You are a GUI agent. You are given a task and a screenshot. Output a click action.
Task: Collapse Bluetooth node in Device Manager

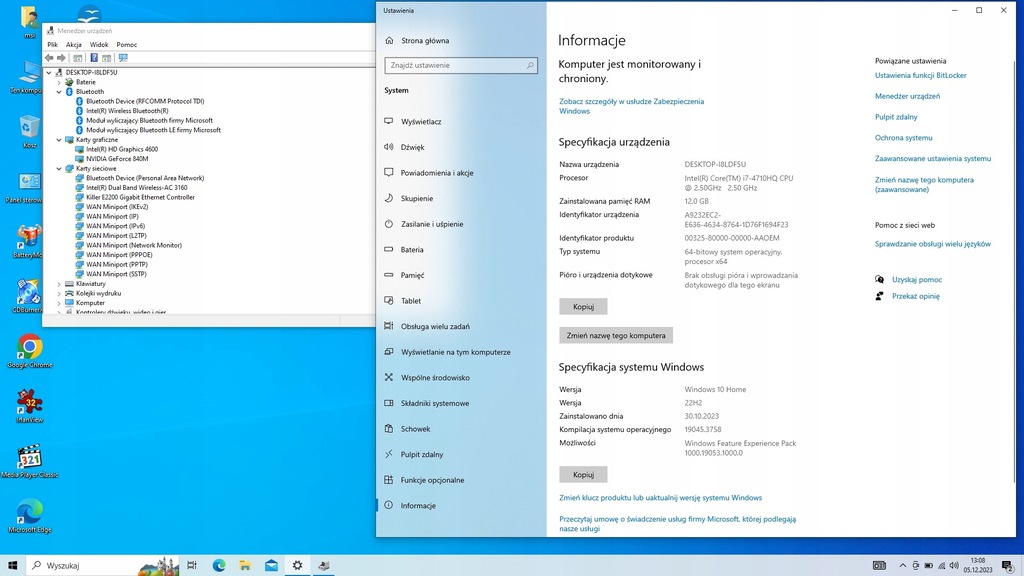pos(59,92)
